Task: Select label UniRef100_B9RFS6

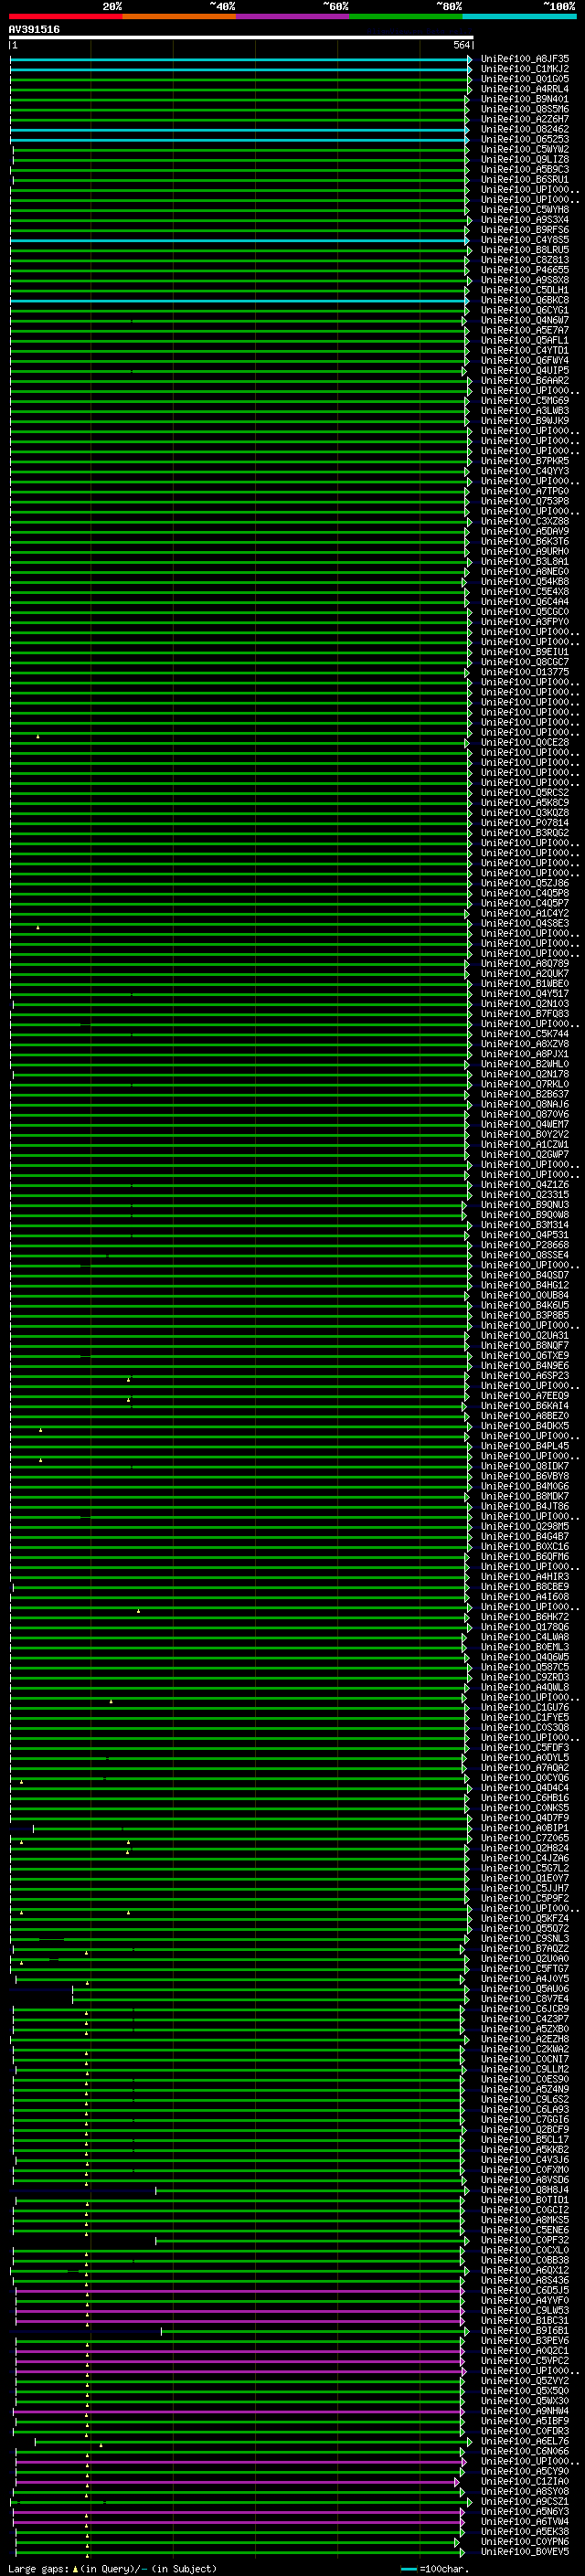Action: point(525,230)
